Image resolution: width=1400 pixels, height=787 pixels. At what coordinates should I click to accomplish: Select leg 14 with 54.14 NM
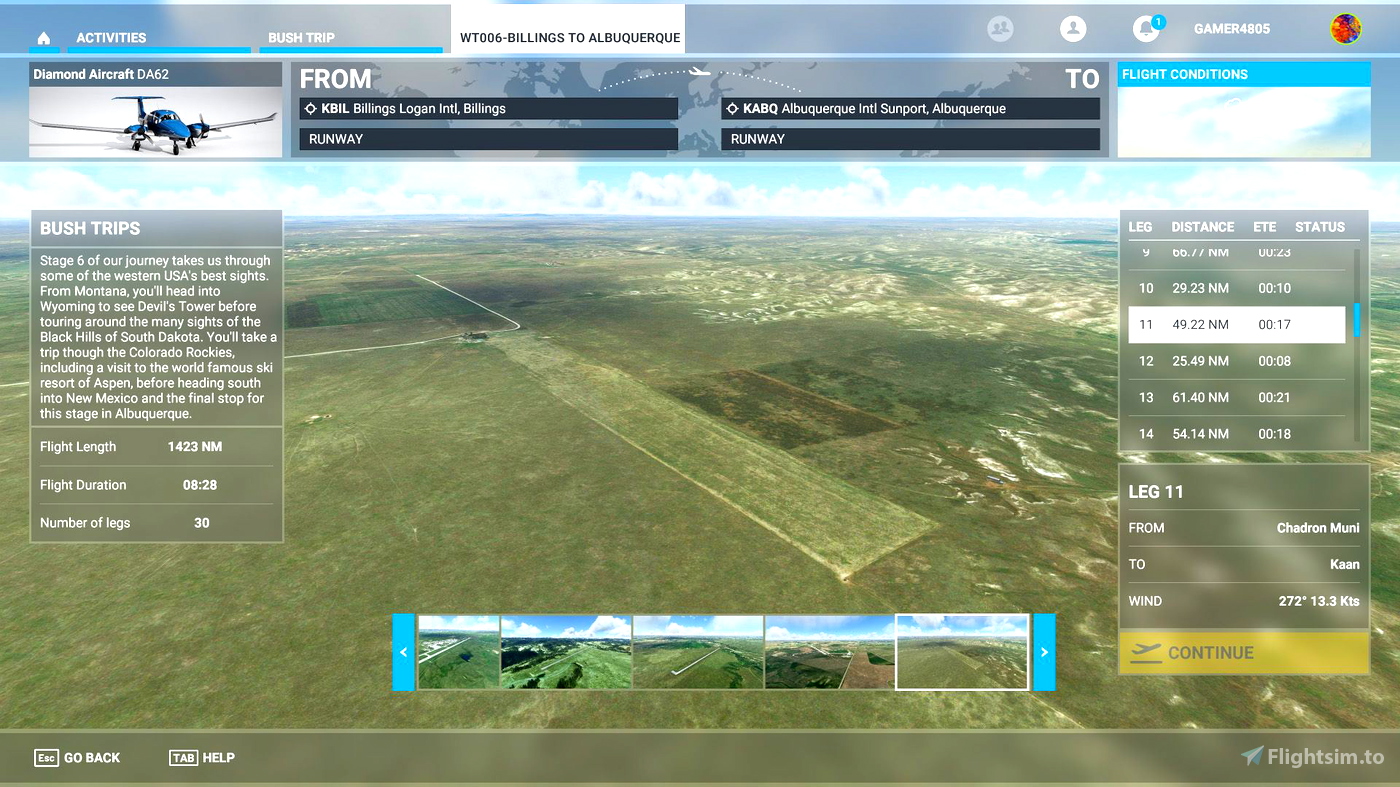coord(1237,434)
